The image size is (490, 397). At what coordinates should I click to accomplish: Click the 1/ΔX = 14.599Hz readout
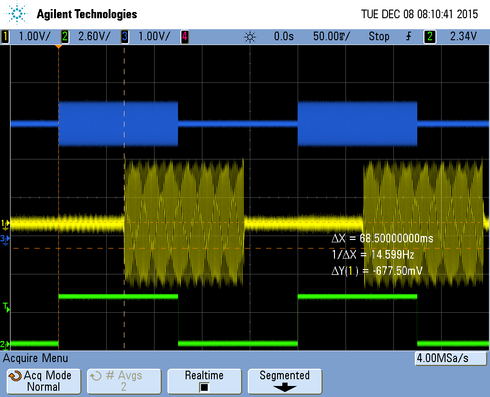coord(373,255)
